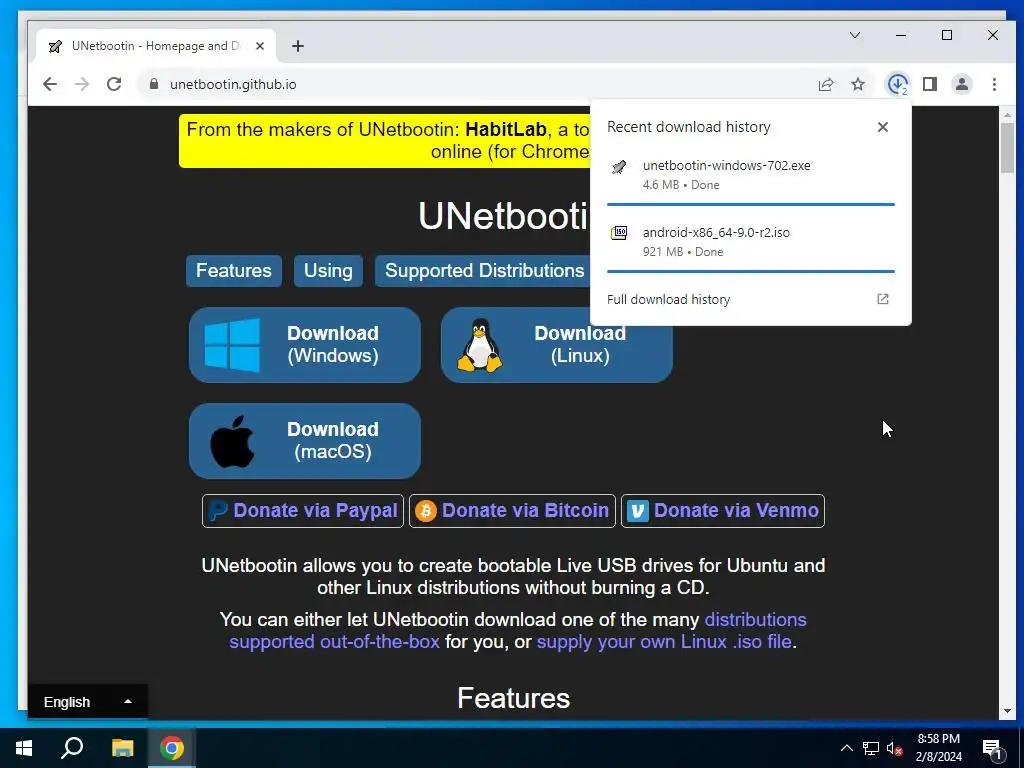Open a new tab with plus button
1024x768 pixels.
pos(298,46)
